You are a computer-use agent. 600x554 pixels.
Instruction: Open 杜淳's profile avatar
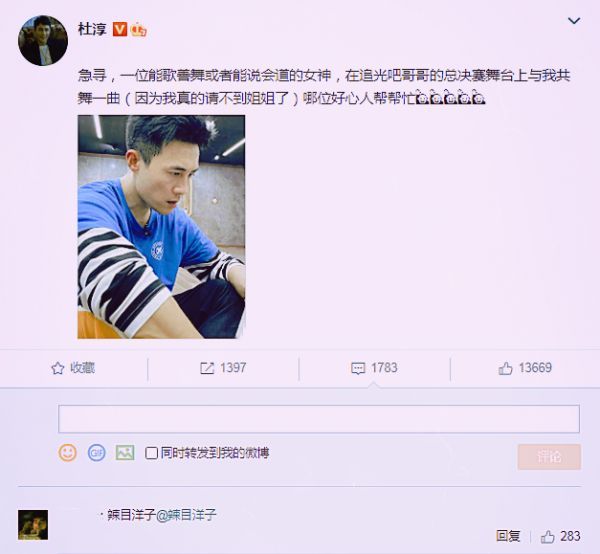coord(43,40)
